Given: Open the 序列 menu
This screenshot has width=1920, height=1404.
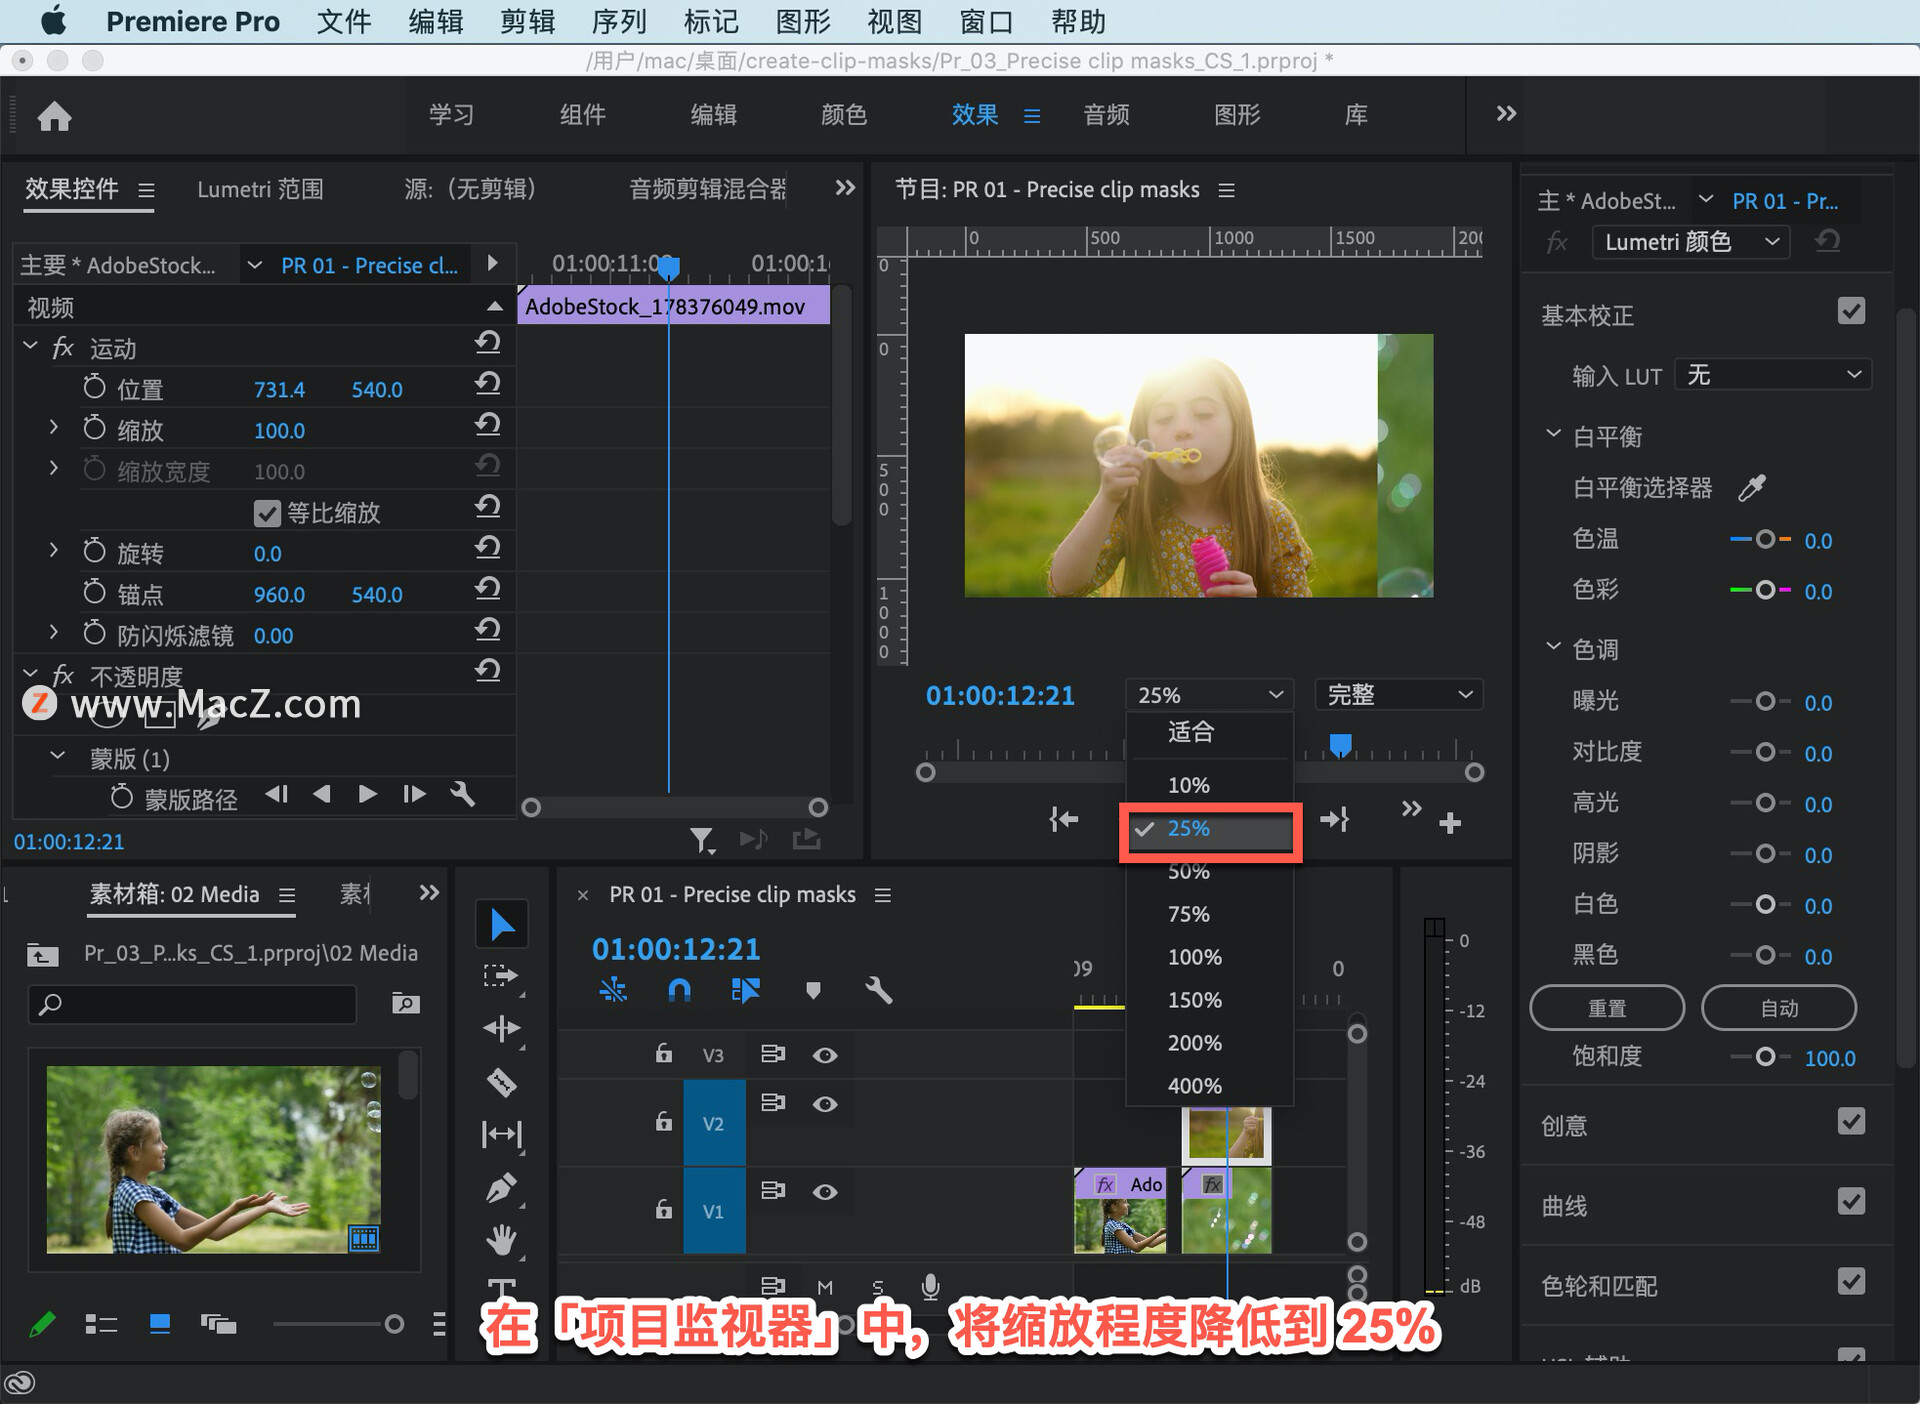Looking at the screenshot, I should pyautogui.click(x=619, y=21).
